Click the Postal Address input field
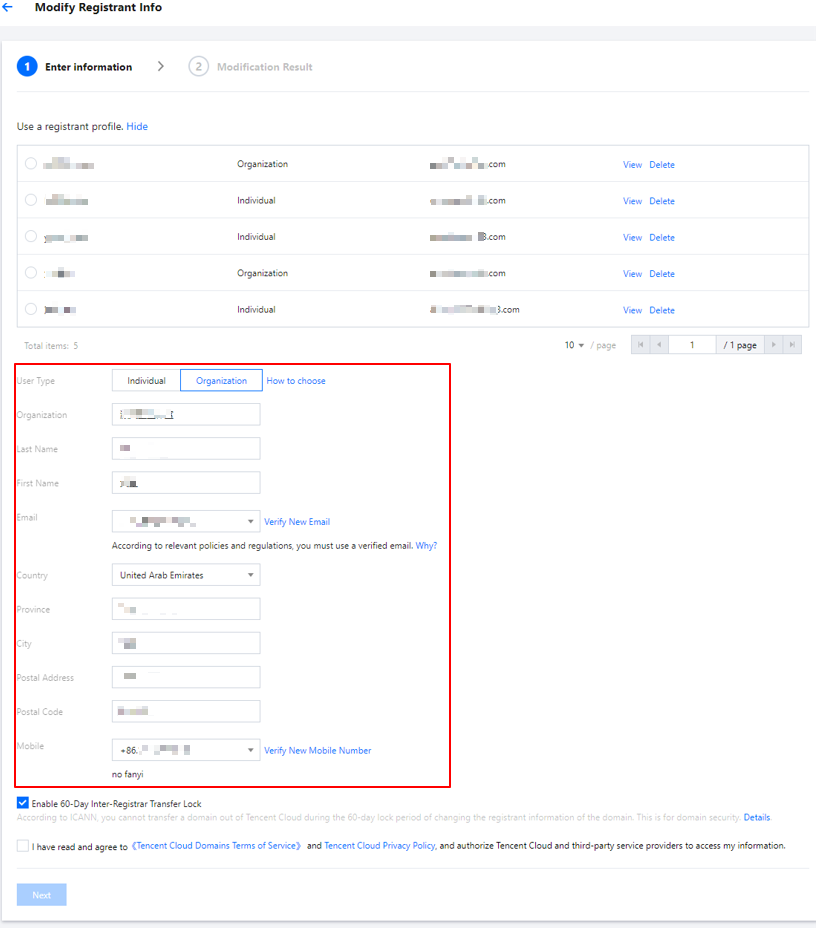823x928 pixels. coord(186,677)
